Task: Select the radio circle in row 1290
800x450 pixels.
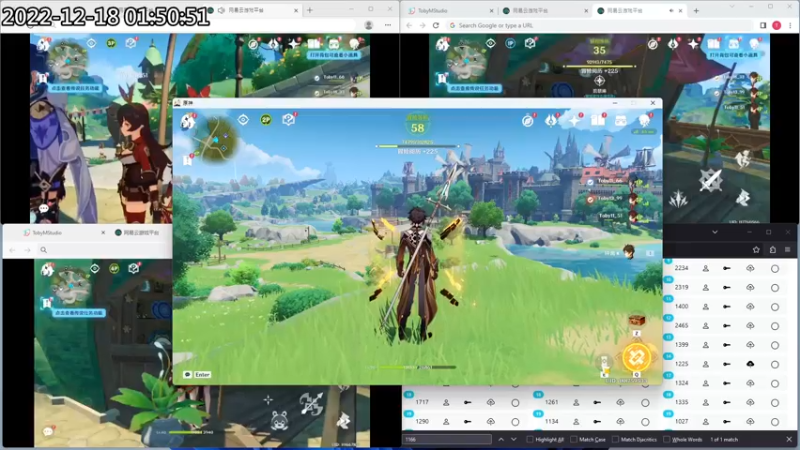Action: (515, 422)
